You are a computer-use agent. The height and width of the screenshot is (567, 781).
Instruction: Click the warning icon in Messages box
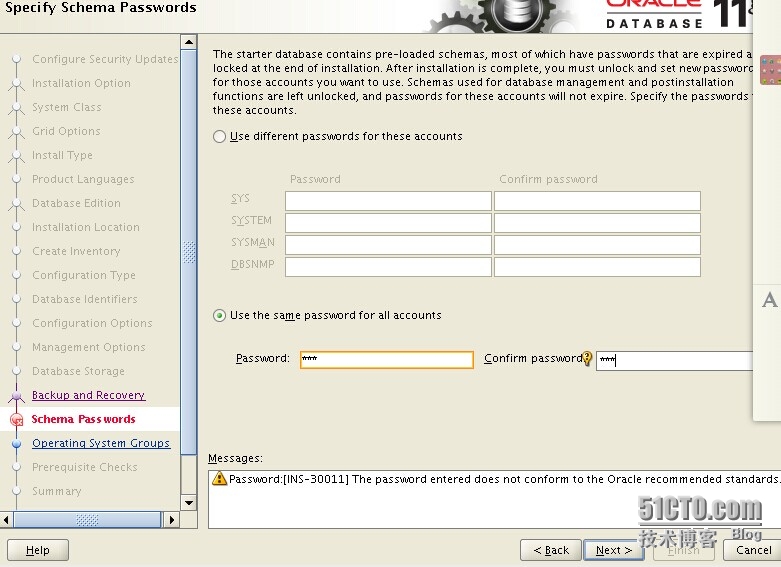pos(219,478)
